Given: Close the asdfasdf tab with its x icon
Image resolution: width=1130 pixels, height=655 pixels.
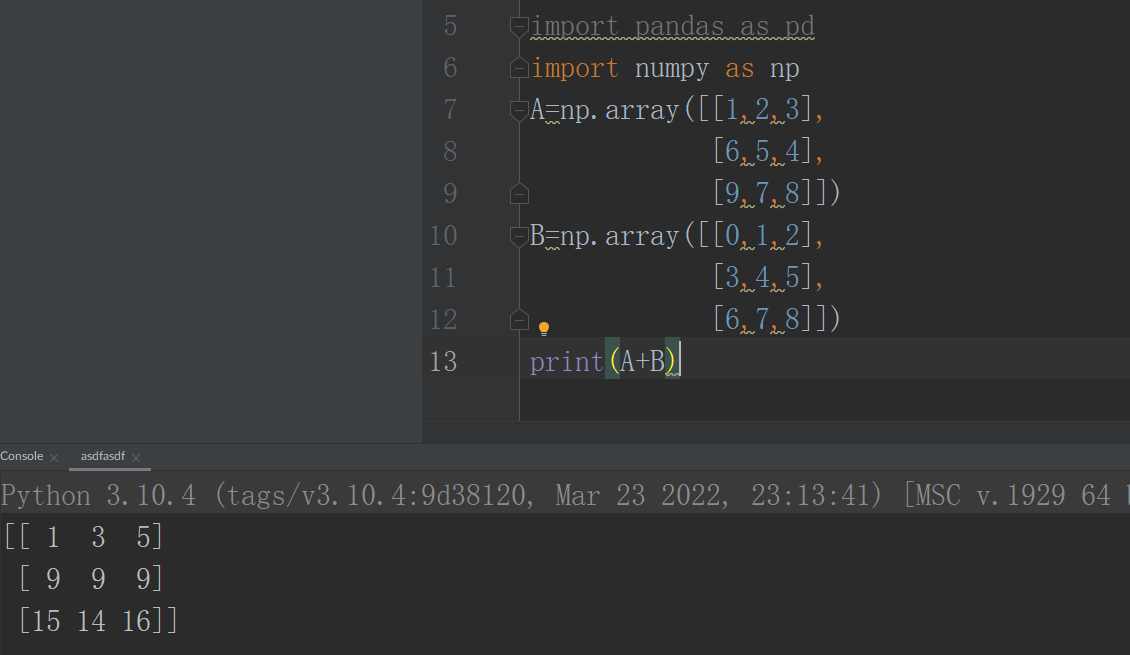Looking at the screenshot, I should pos(137,456).
